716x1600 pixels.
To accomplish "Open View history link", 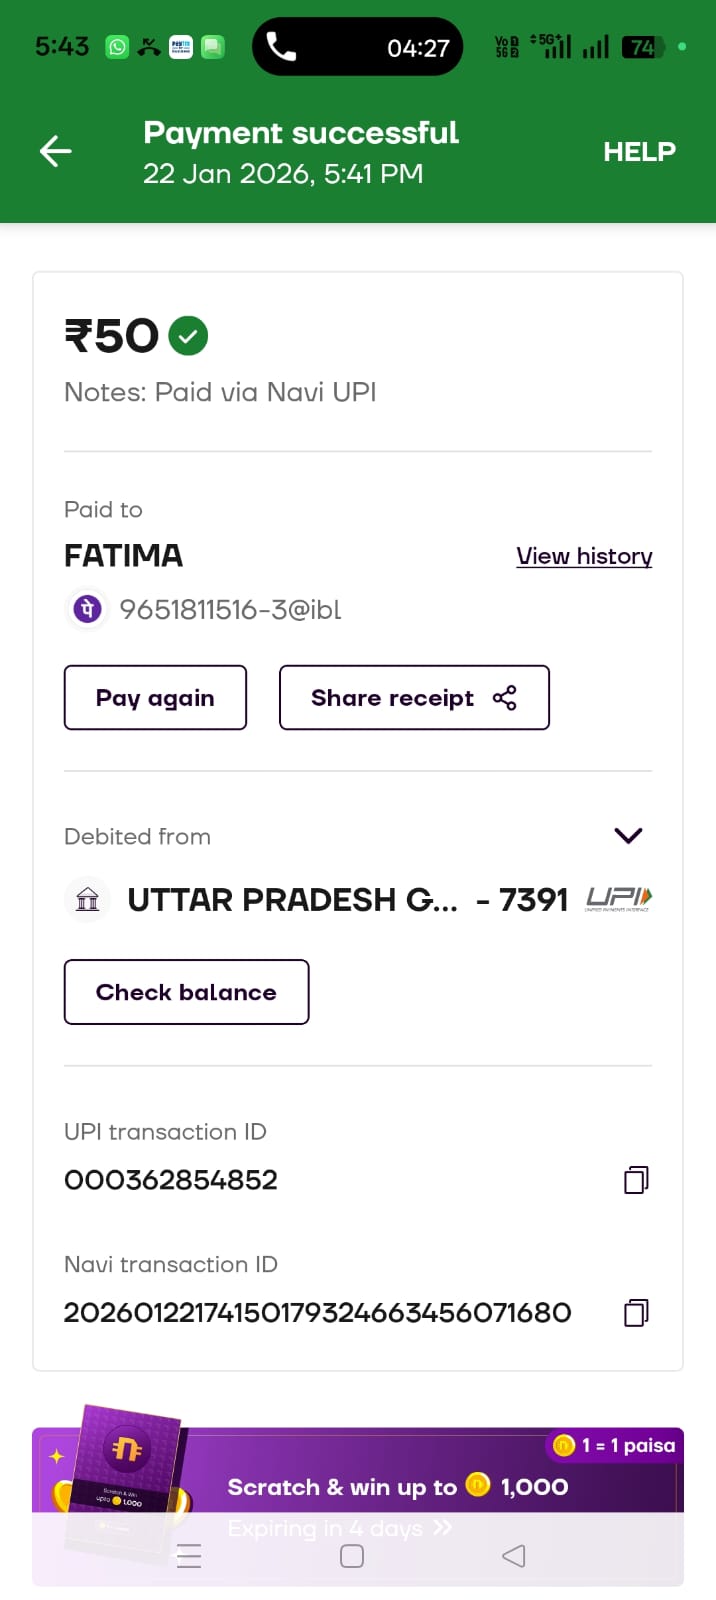I will pyautogui.click(x=584, y=556).
